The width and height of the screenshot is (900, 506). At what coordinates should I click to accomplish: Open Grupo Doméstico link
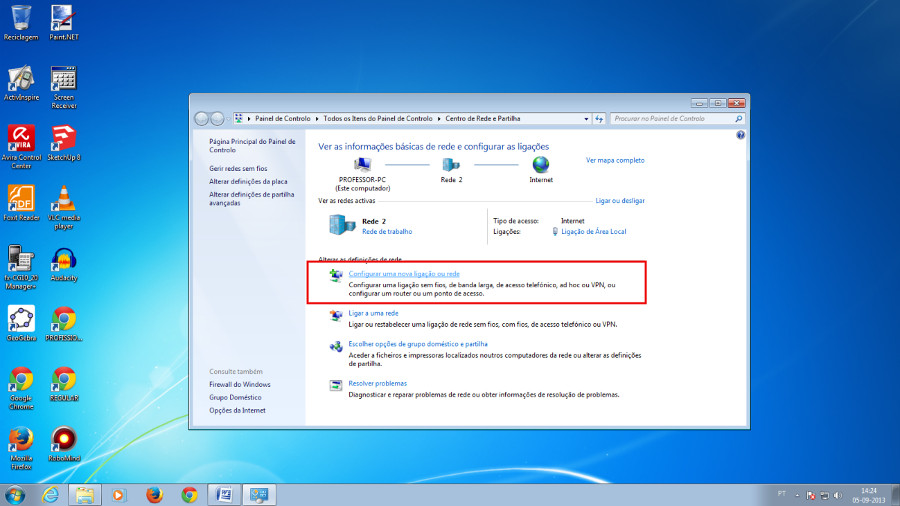pyautogui.click(x=235, y=398)
